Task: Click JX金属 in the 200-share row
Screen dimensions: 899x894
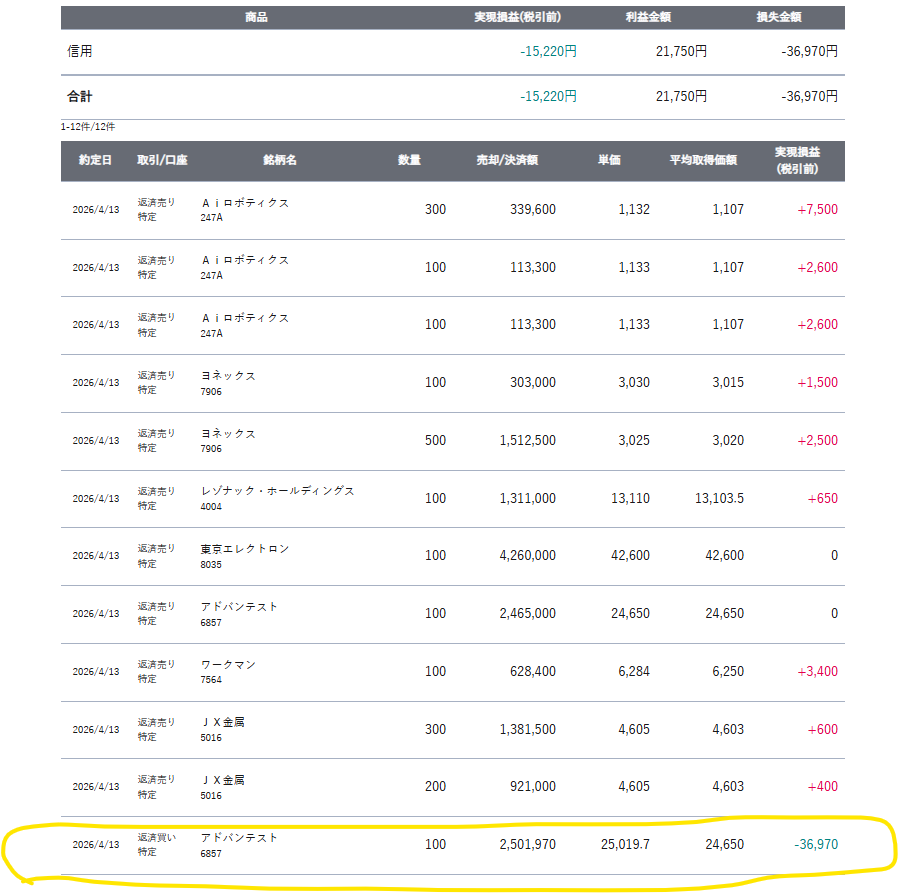Action: pos(223,779)
